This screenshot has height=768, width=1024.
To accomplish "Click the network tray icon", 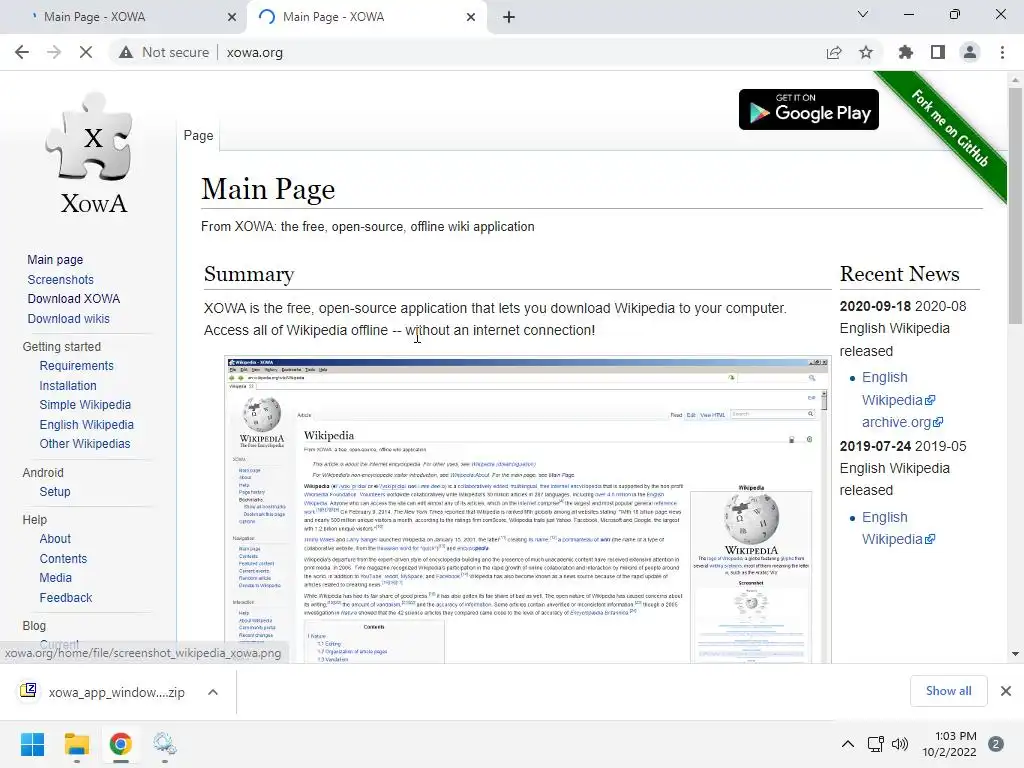I will coord(875,744).
